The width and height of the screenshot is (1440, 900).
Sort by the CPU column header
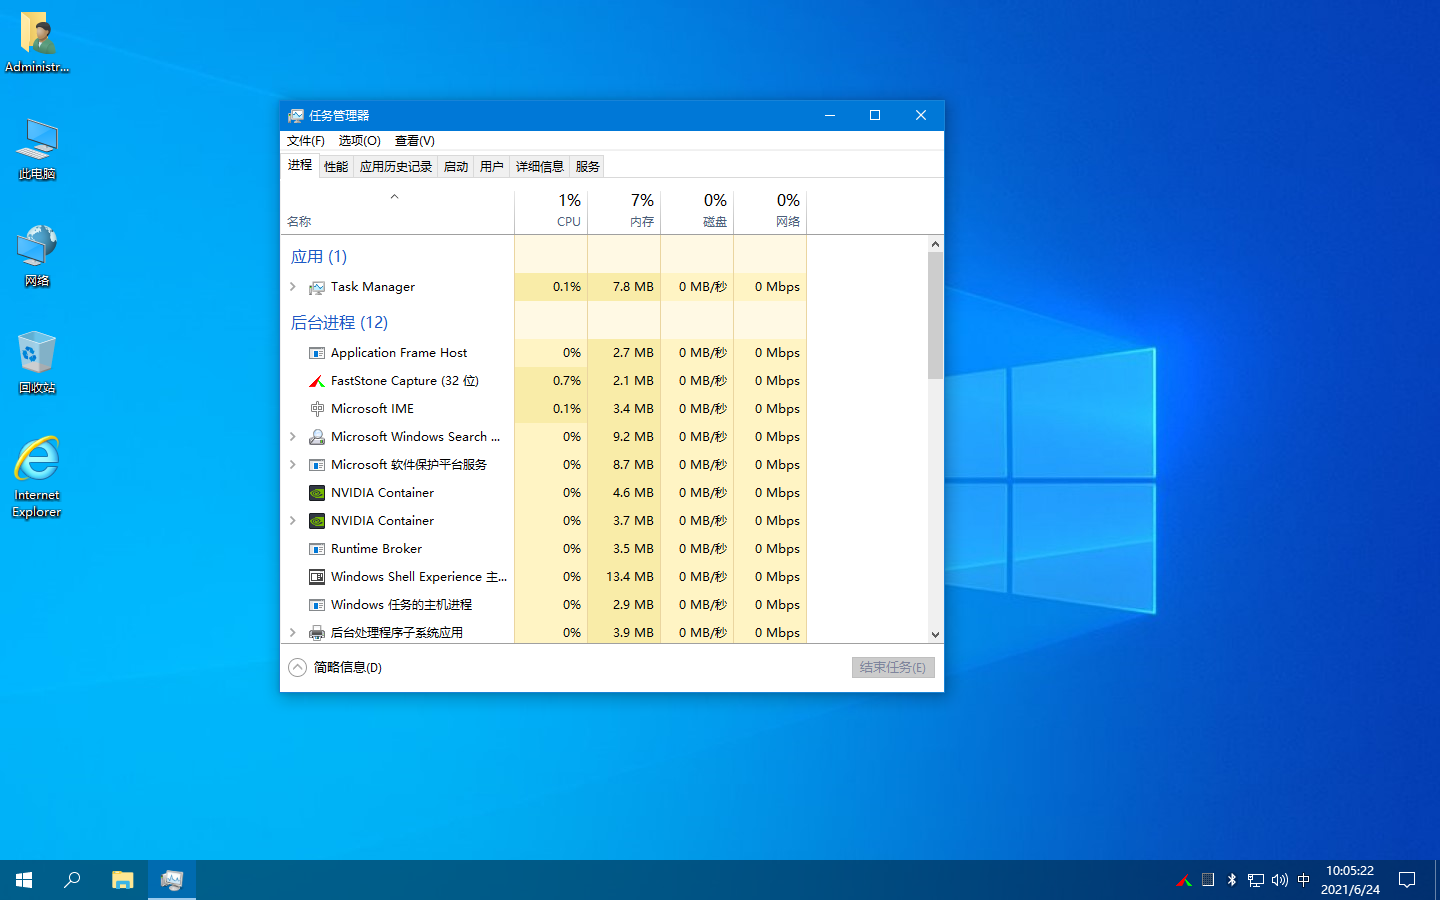551,211
